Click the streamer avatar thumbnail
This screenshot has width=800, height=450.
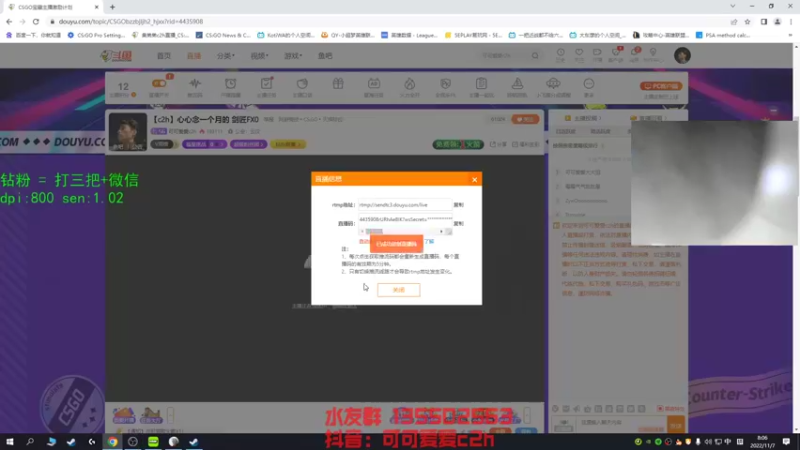click(x=128, y=132)
